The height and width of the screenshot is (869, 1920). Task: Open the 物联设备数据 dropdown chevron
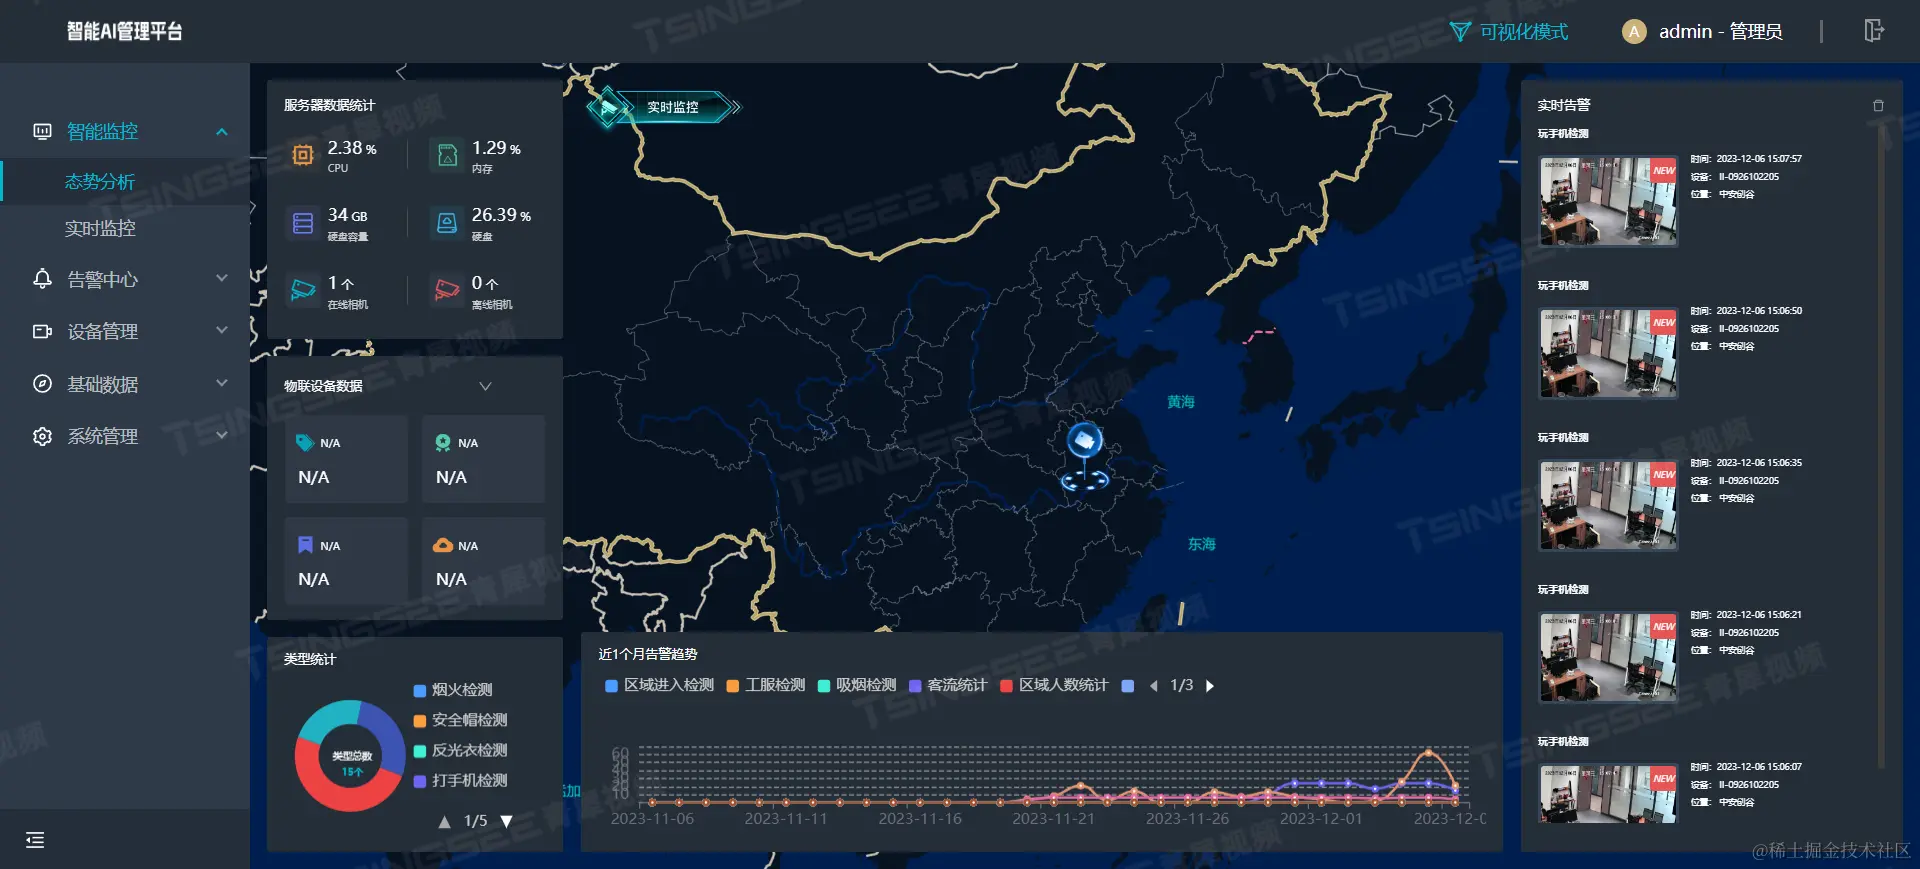[x=485, y=386]
